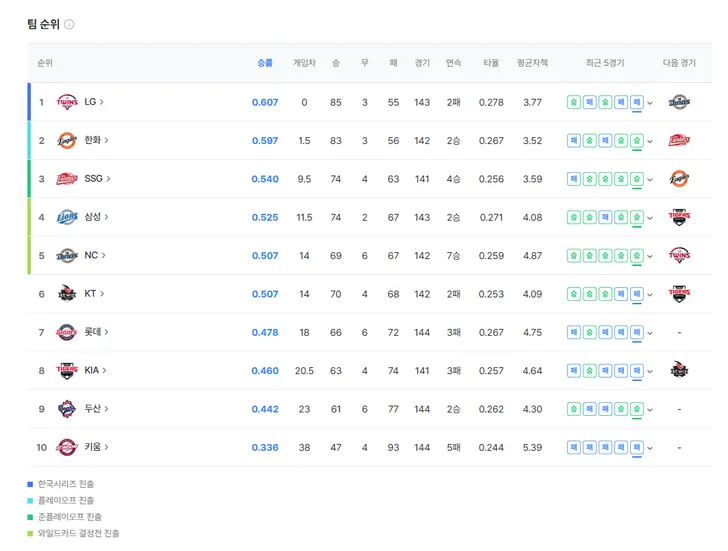Click the latest recent-game result icon for 한화
Image resolution: width=728 pixels, height=551 pixels.
click(x=637, y=140)
